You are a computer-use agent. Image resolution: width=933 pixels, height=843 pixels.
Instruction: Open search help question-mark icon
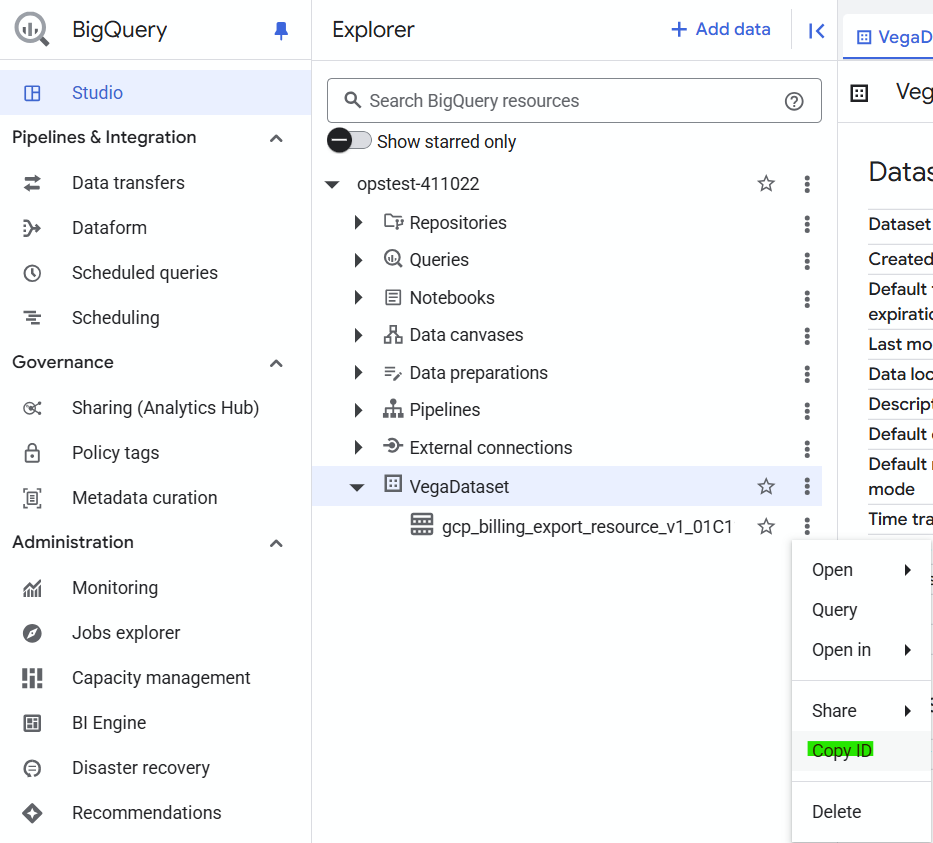coord(794,101)
